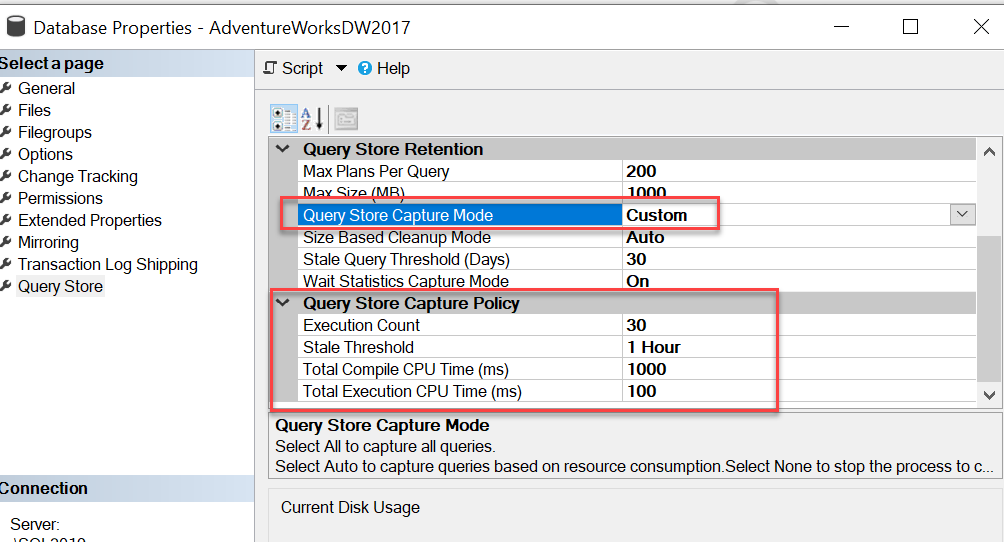Maximize the Database Properties window
The image size is (1004, 542).
911,26
